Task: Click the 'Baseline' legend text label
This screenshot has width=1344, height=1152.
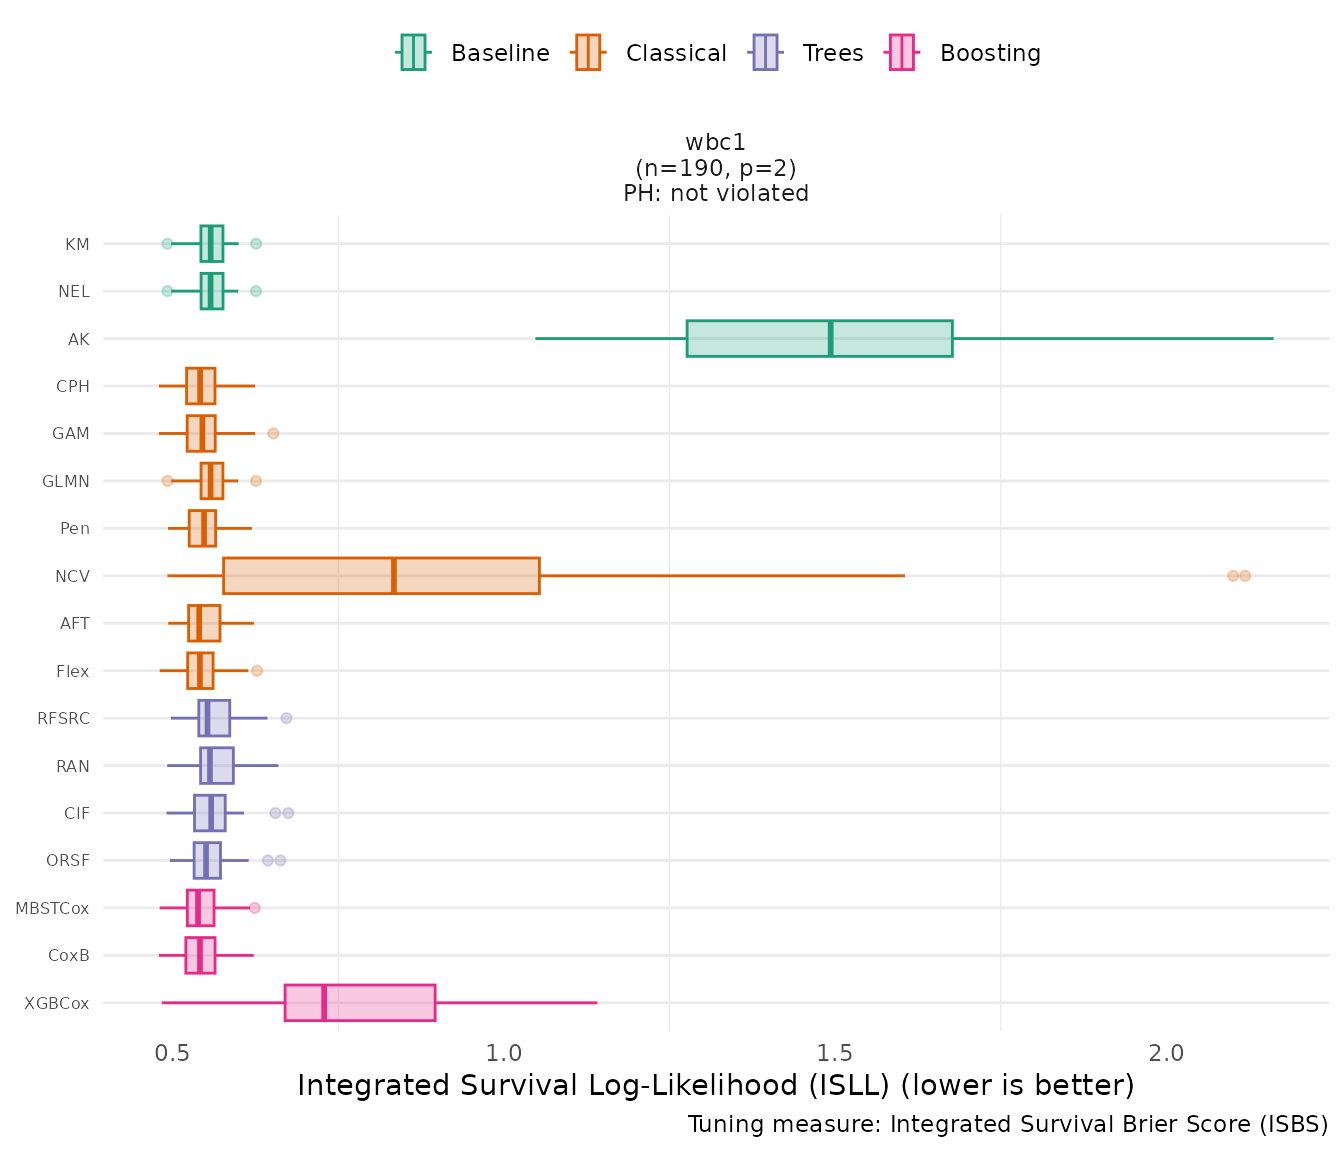Action: coord(500,53)
